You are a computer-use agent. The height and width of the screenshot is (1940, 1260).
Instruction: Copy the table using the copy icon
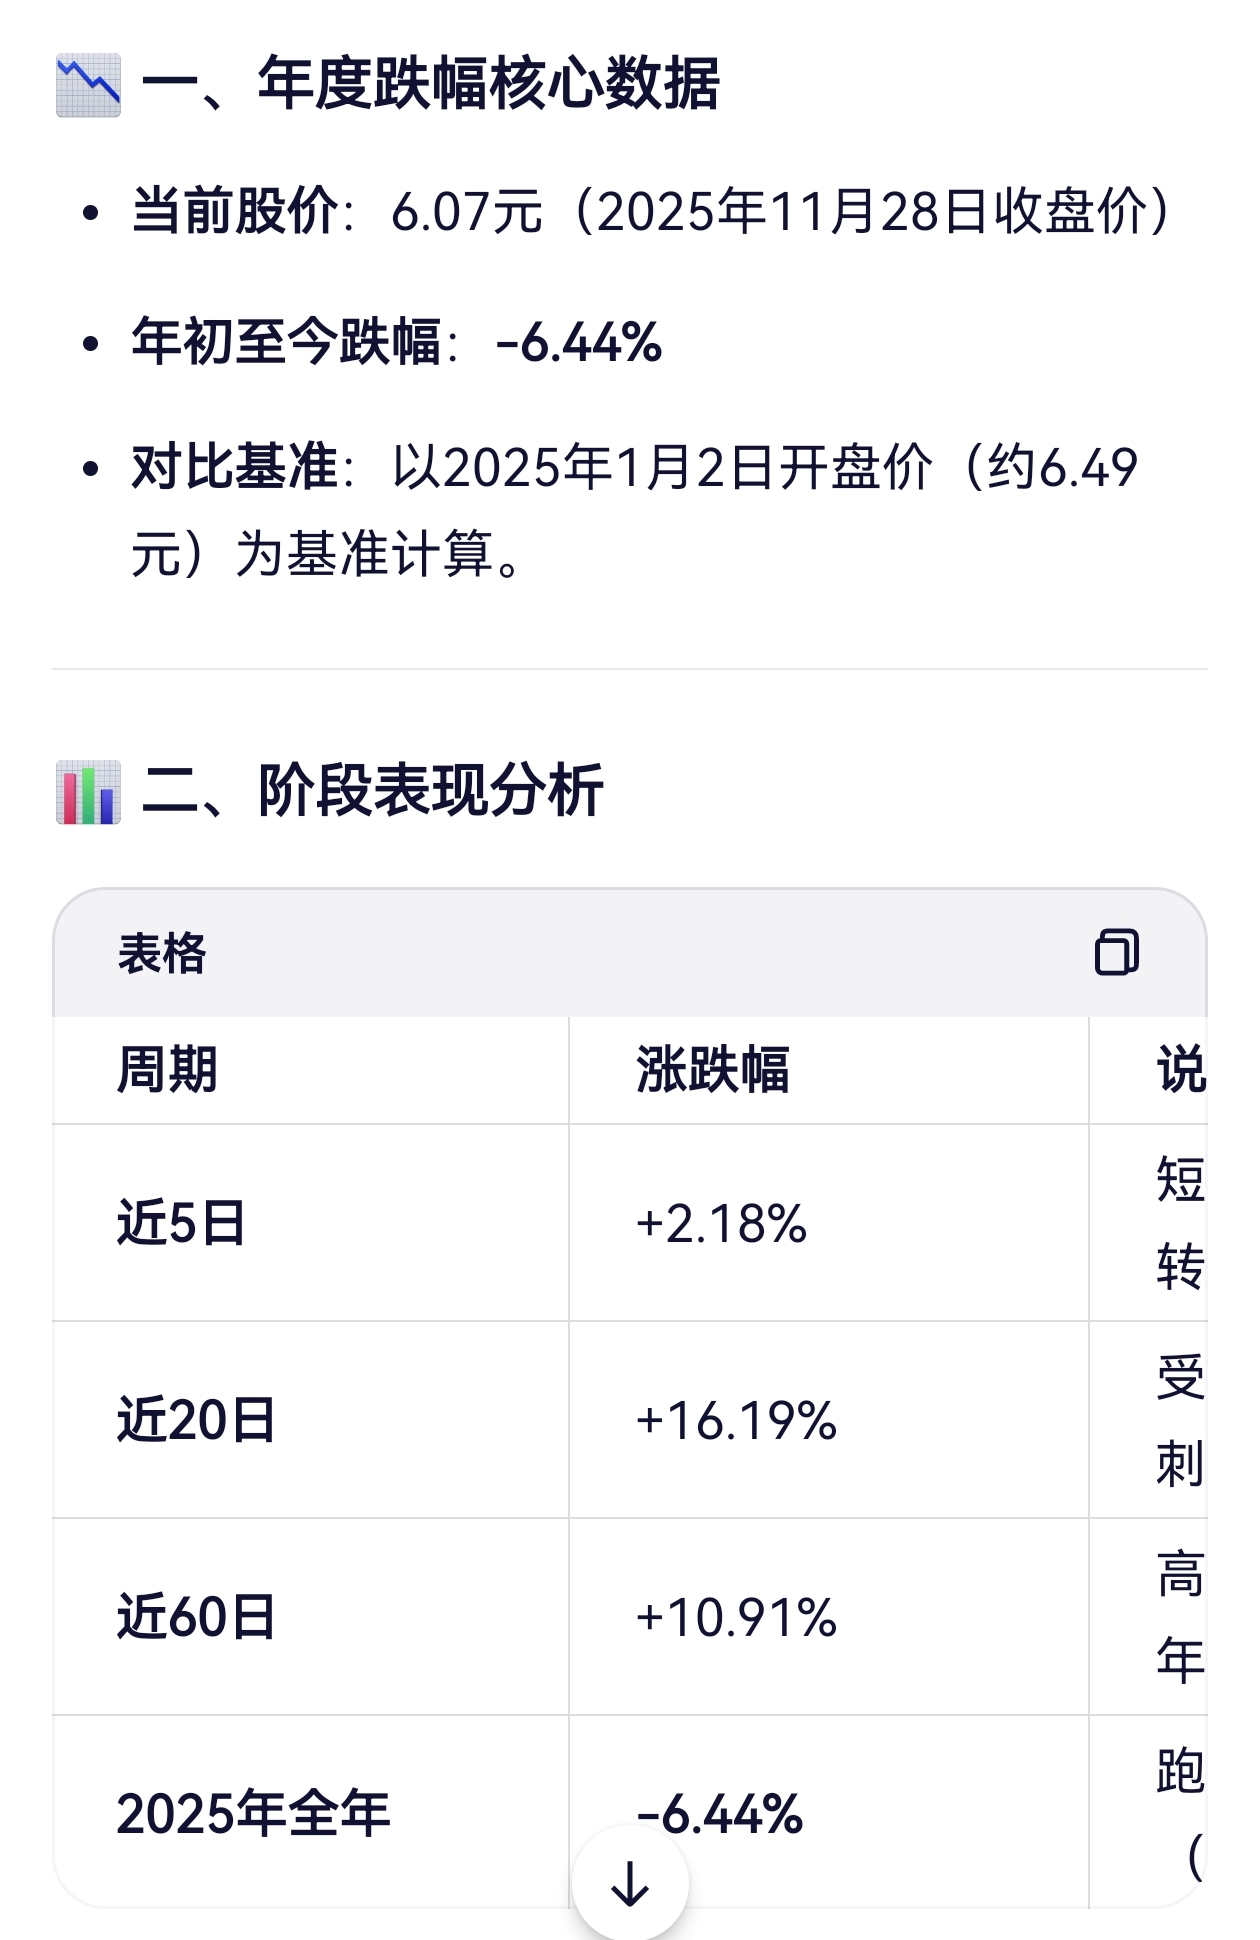(x=1116, y=952)
